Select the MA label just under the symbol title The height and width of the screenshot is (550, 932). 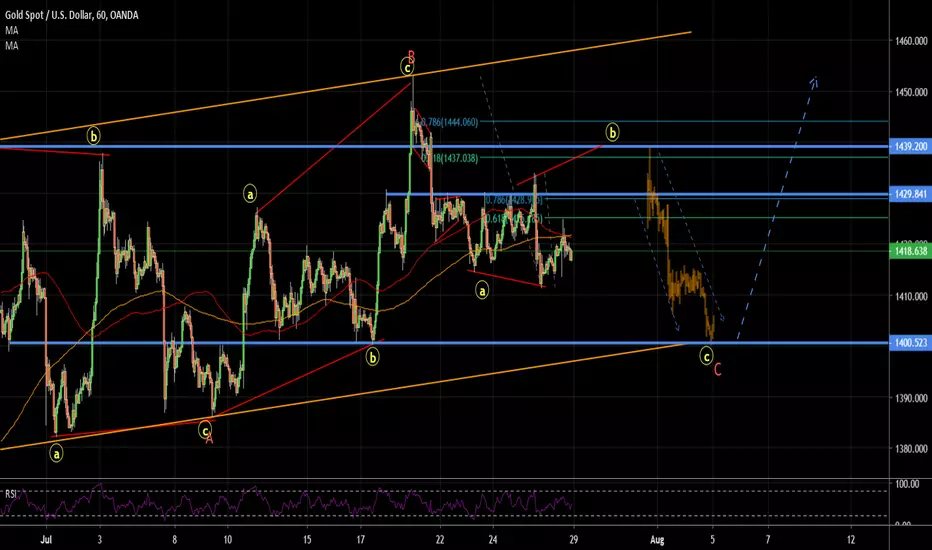pos(11,30)
